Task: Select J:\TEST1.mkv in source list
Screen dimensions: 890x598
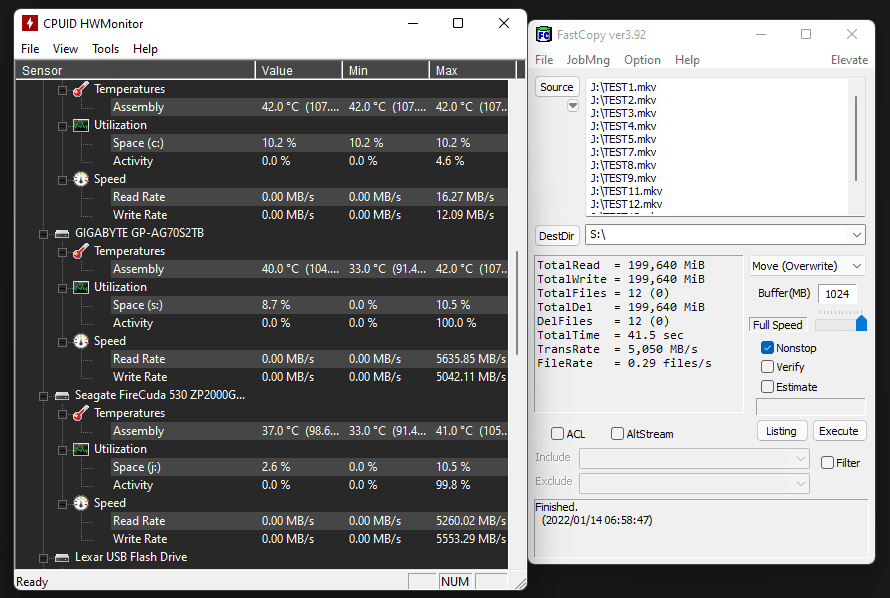Action: coord(623,87)
